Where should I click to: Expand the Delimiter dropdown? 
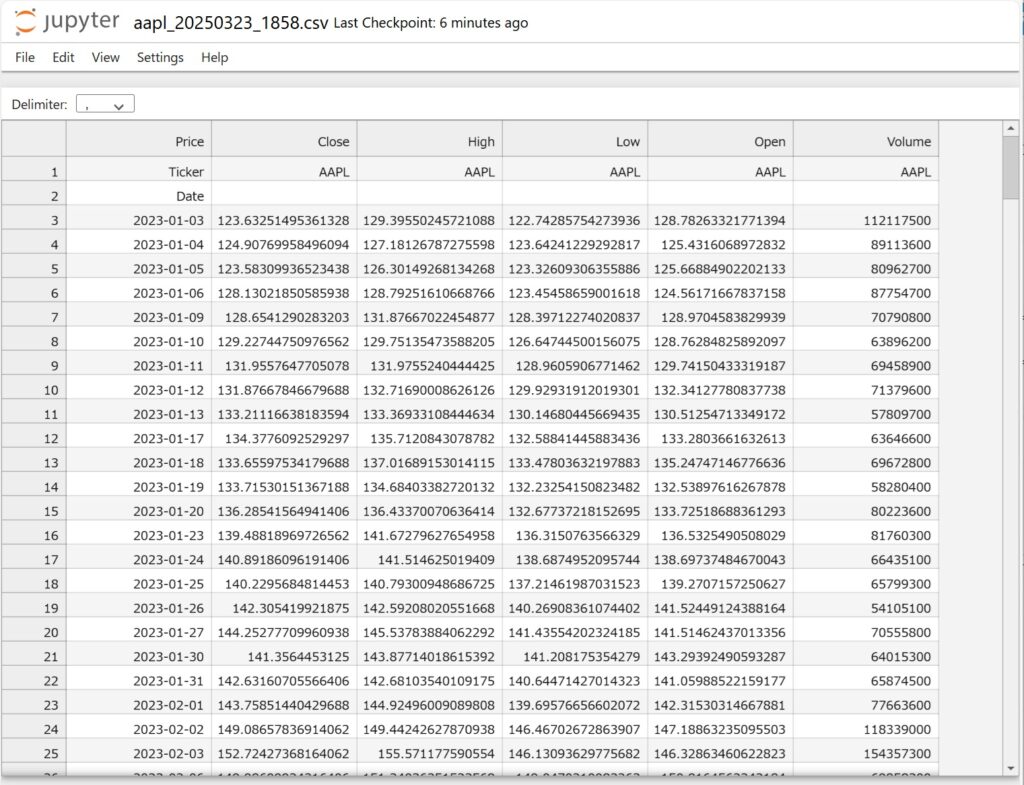click(105, 104)
